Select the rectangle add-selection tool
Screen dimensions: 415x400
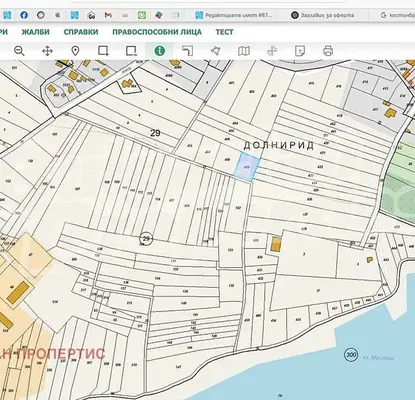tap(103, 51)
